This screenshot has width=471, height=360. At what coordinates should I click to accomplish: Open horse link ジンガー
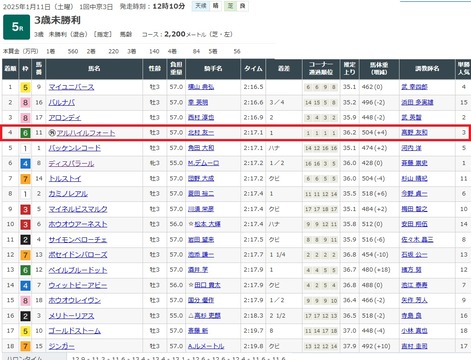pyautogui.click(x=62, y=346)
